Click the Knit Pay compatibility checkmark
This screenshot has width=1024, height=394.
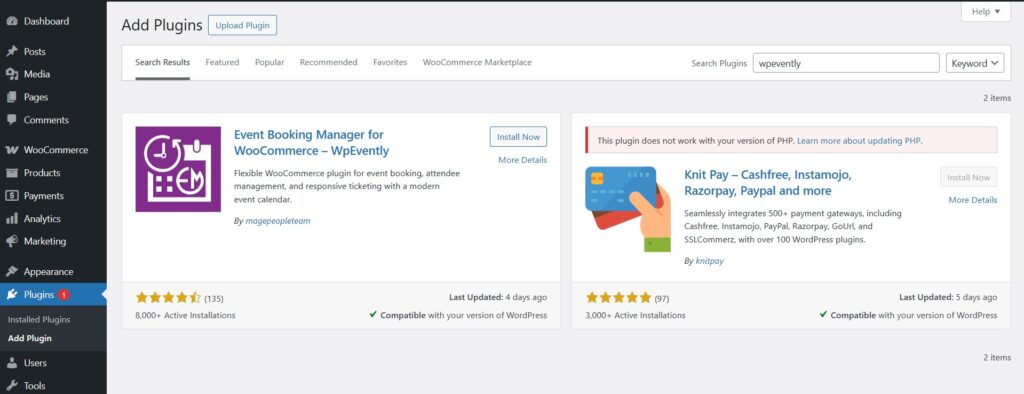click(824, 314)
